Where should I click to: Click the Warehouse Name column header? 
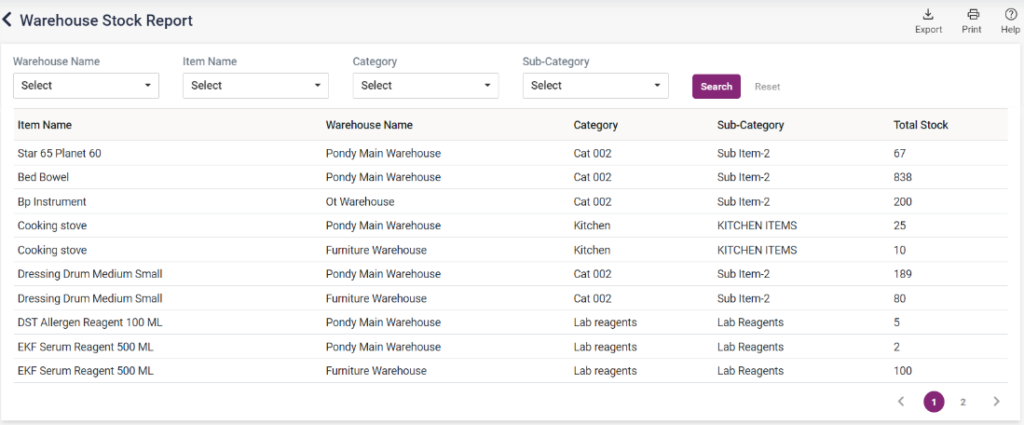(x=369, y=125)
